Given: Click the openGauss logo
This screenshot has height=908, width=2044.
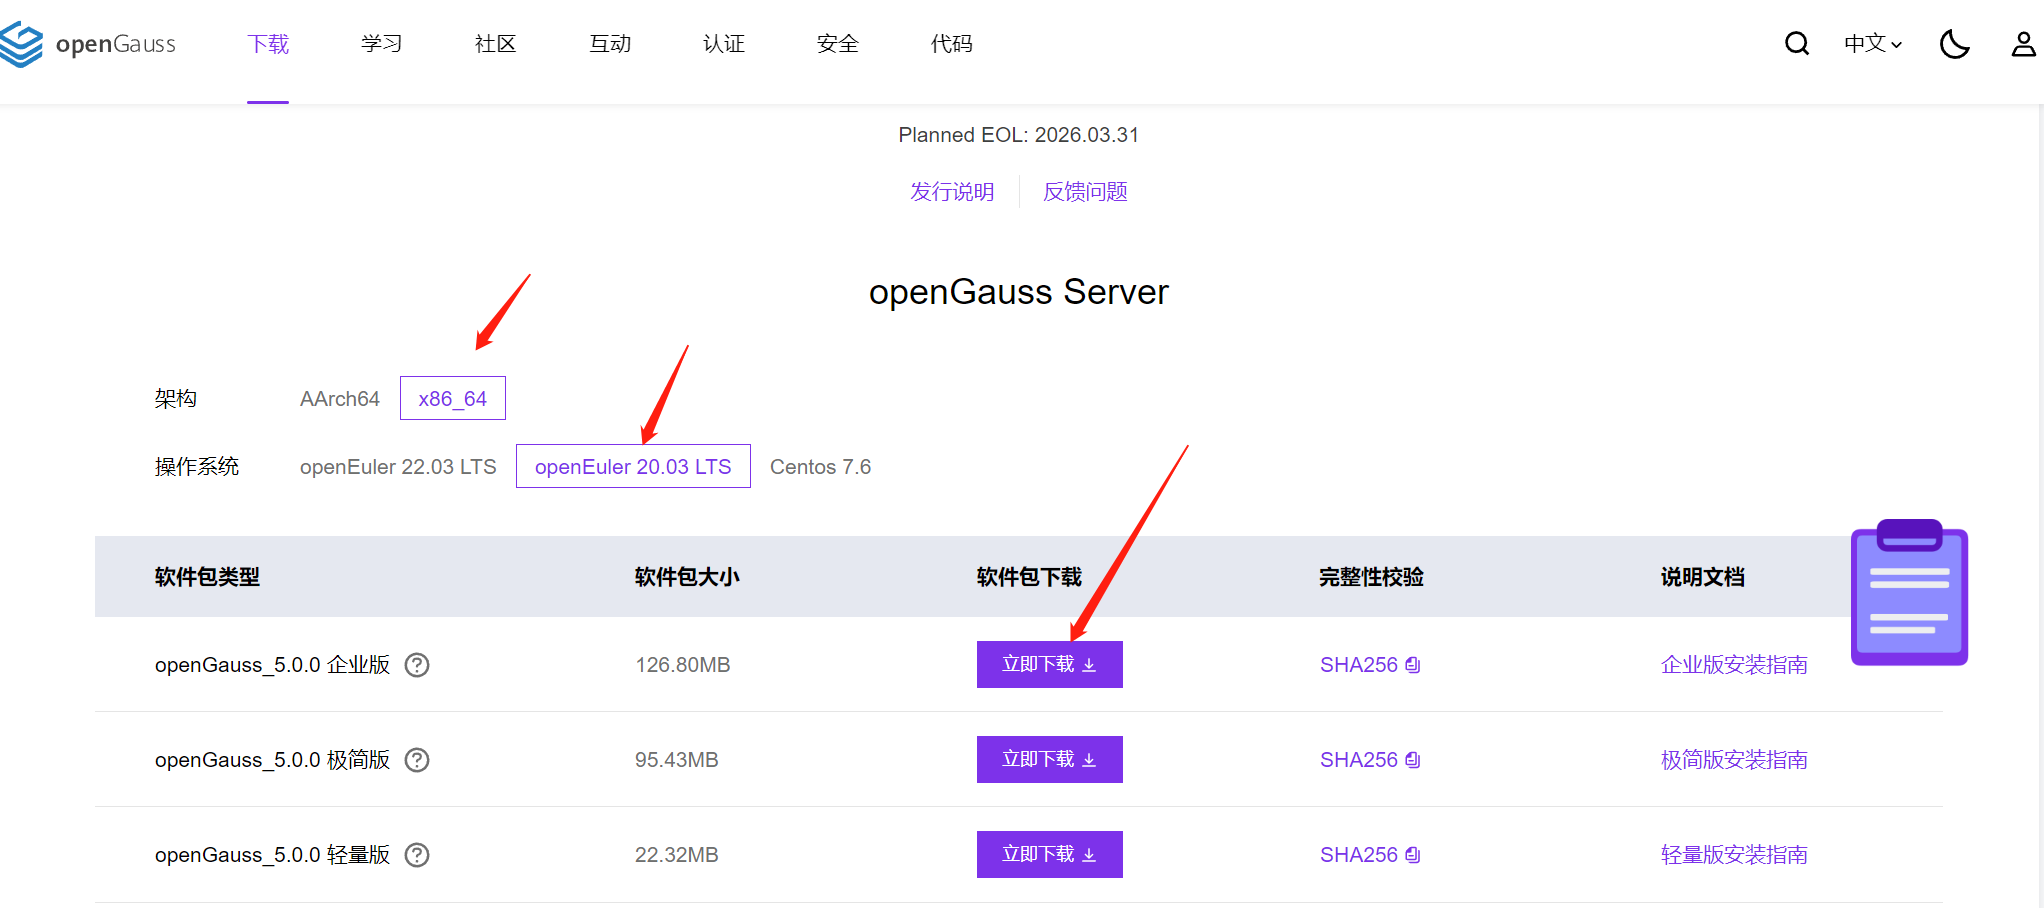Looking at the screenshot, I should (88, 44).
